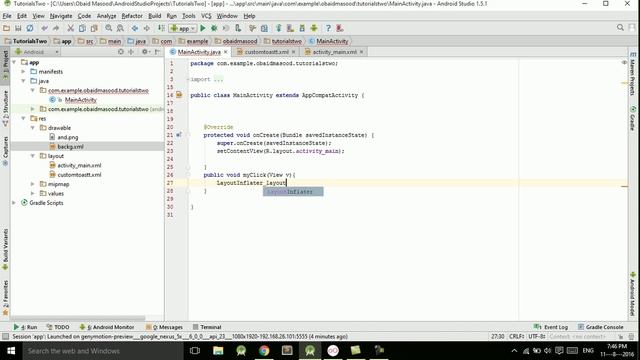Collapse the layout folder node
The height and width of the screenshot is (360, 640).
point(33,156)
